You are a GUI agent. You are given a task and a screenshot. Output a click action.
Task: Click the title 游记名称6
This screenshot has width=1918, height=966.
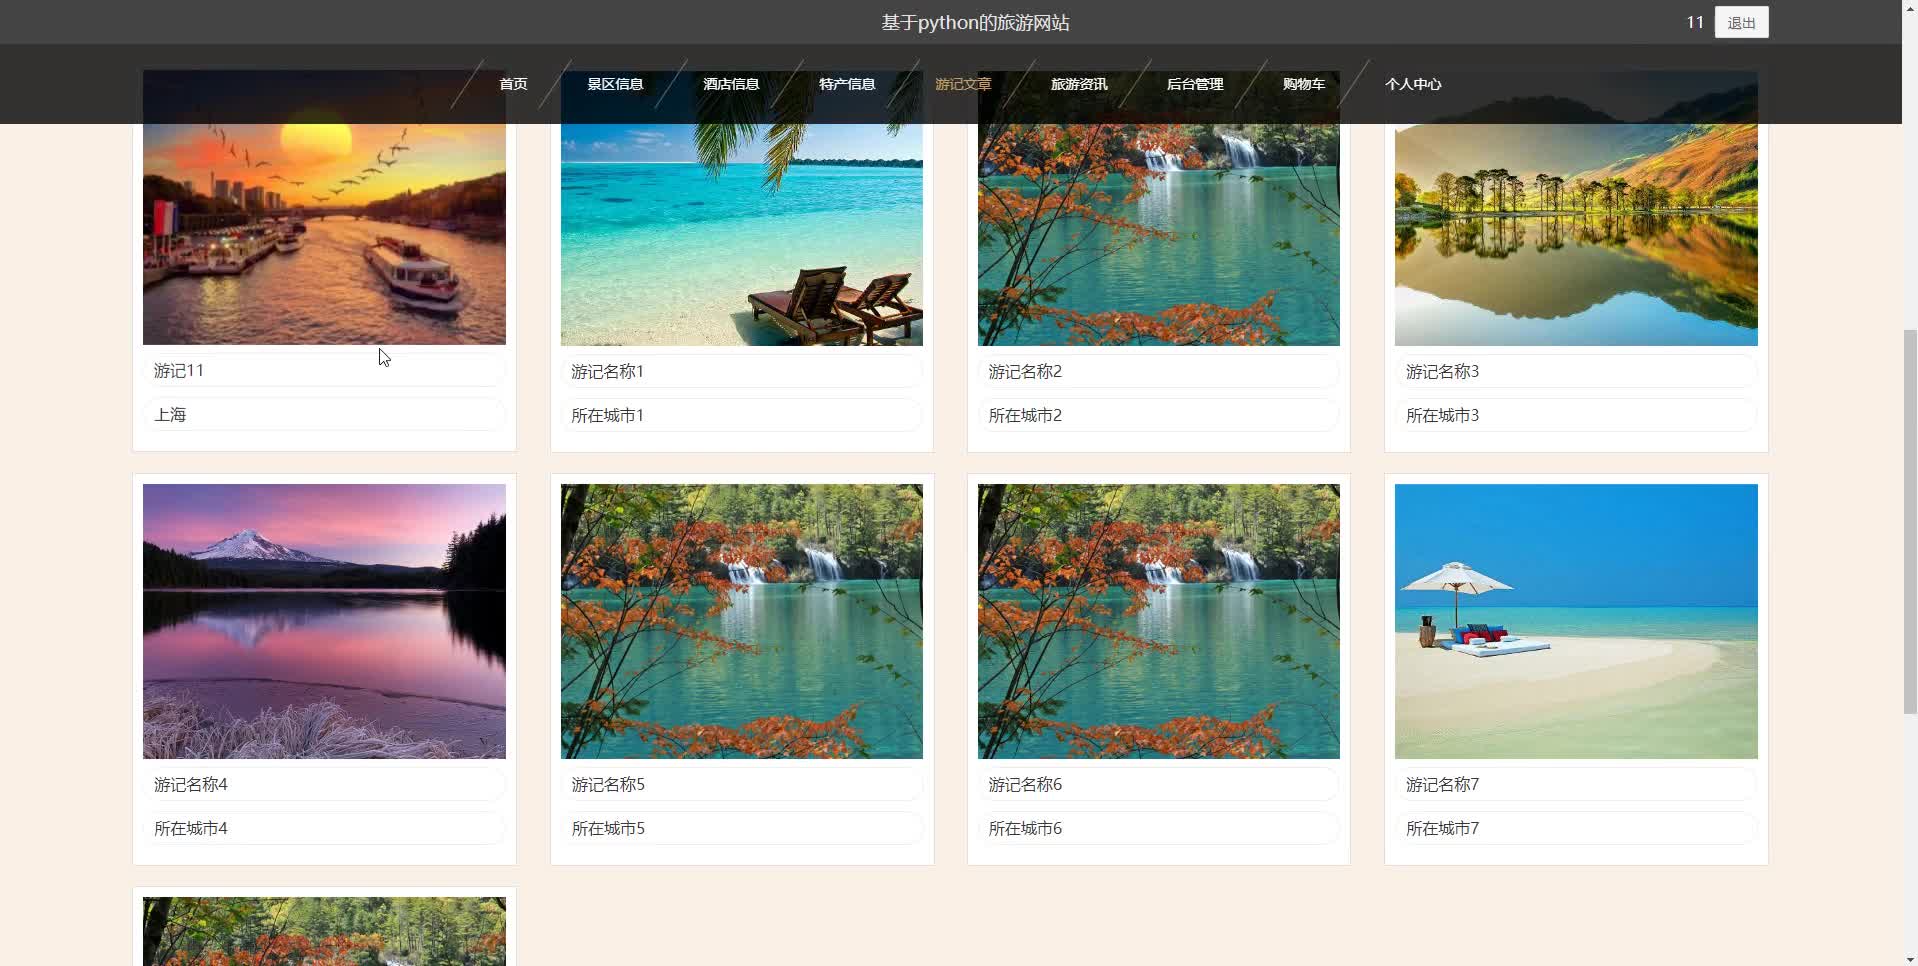click(1025, 785)
